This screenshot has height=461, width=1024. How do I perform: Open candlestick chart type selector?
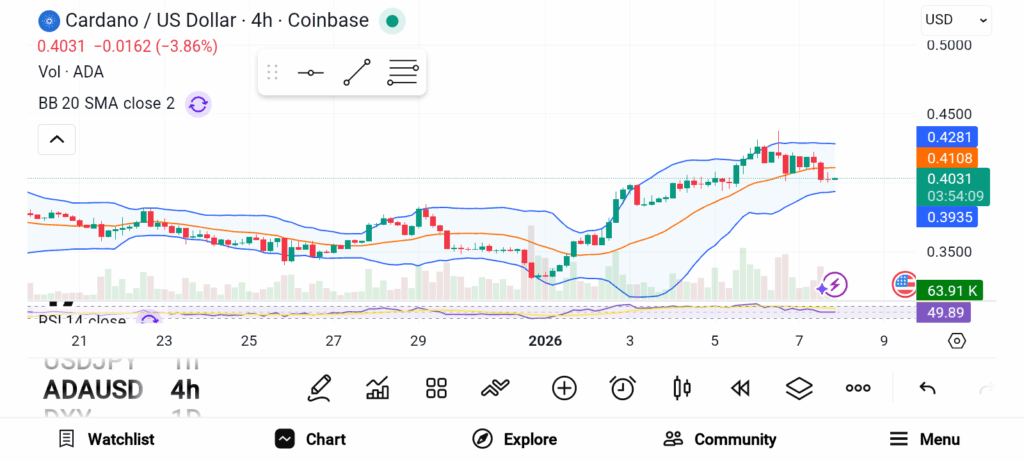682,388
